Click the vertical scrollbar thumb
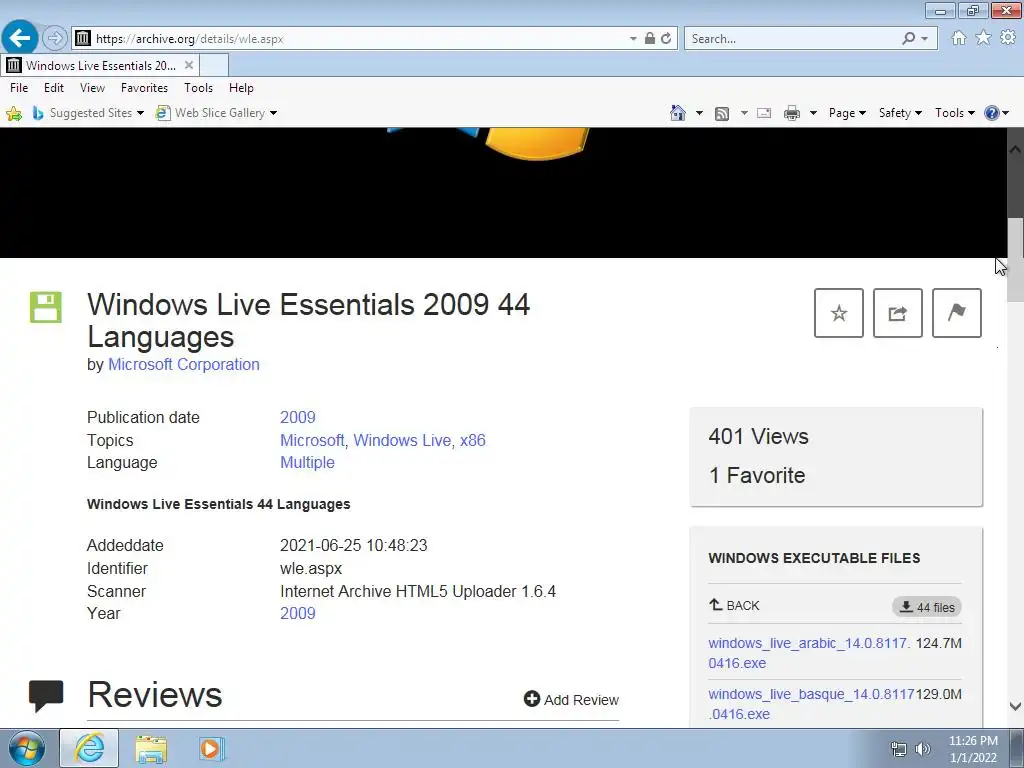This screenshot has height=768, width=1024. pyautogui.click(x=1015, y=259)
